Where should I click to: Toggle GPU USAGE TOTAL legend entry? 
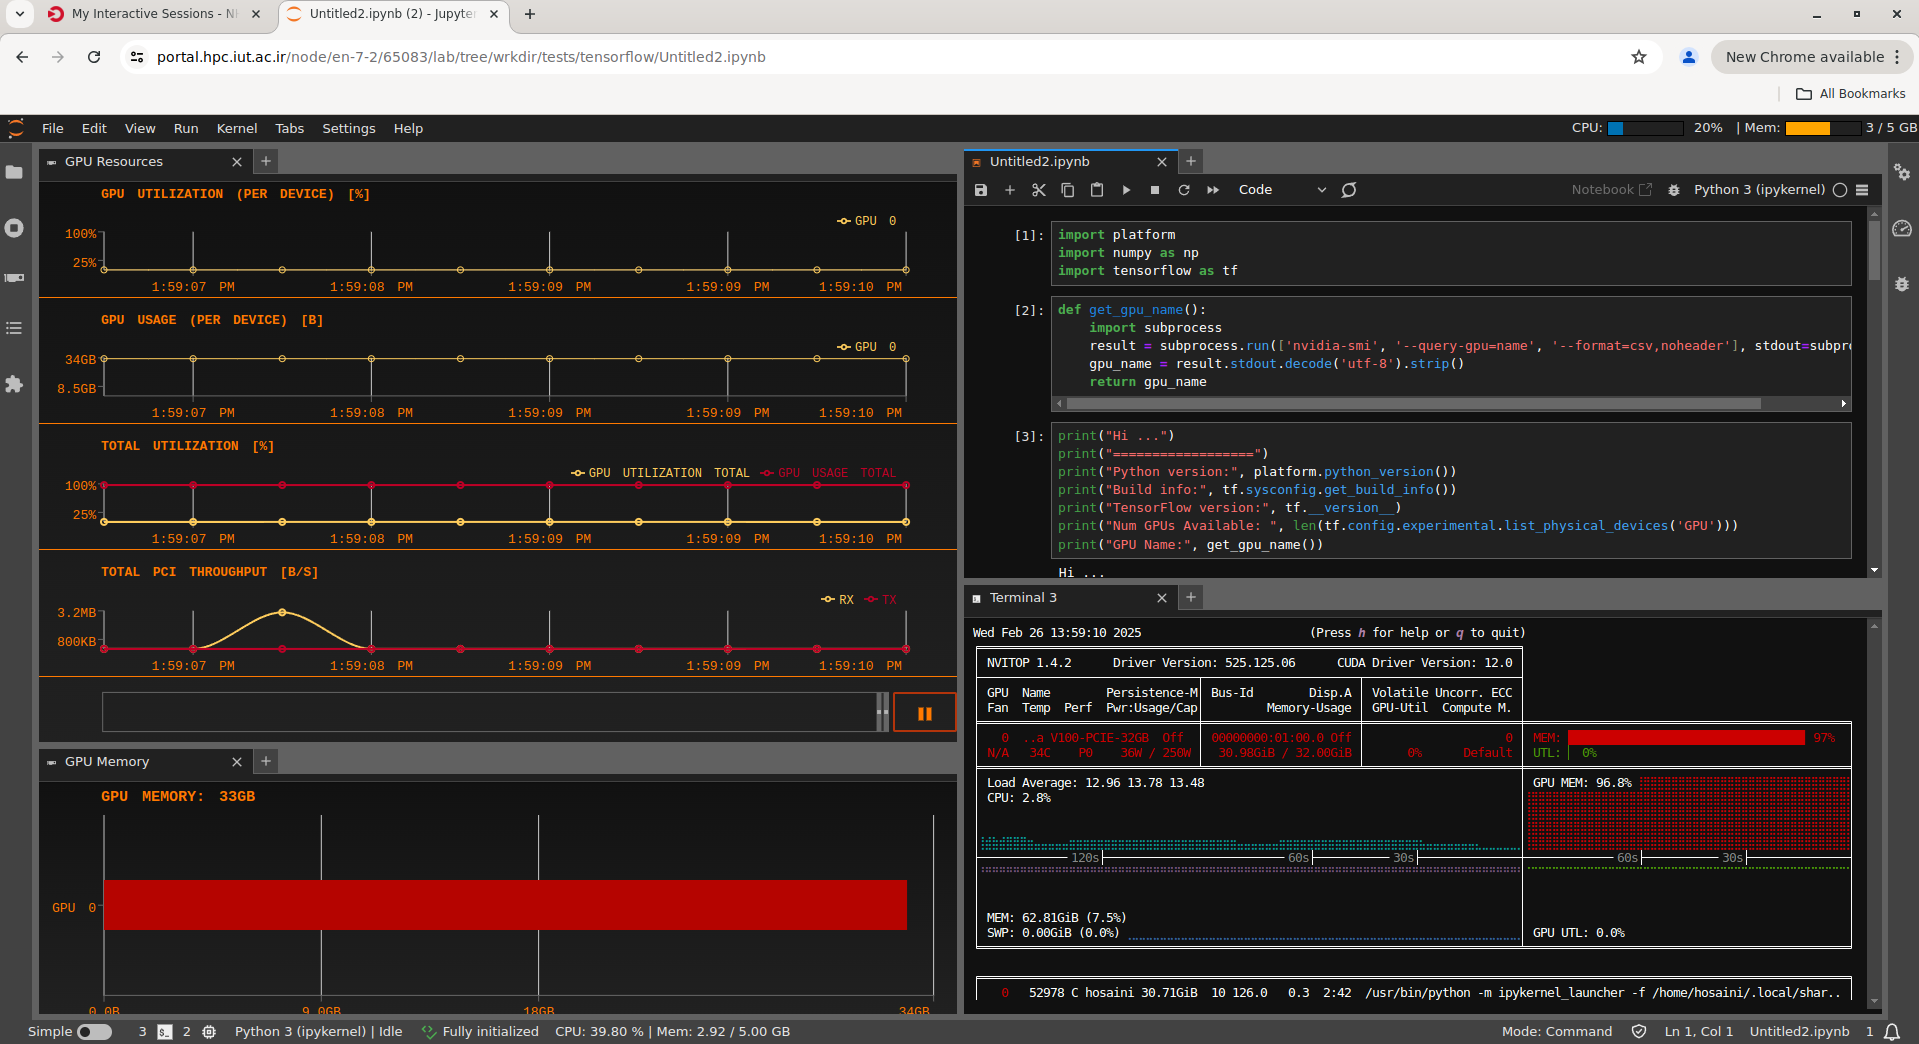828,473
